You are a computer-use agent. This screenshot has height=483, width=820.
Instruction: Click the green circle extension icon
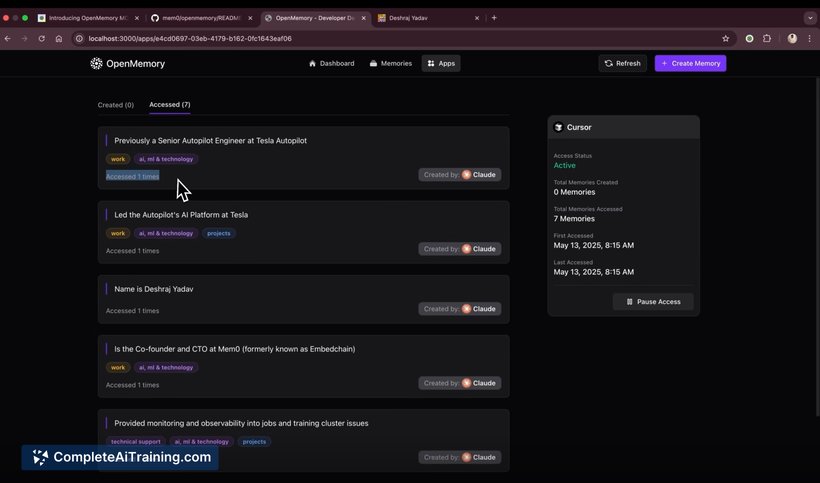click(x=749, y=39)
